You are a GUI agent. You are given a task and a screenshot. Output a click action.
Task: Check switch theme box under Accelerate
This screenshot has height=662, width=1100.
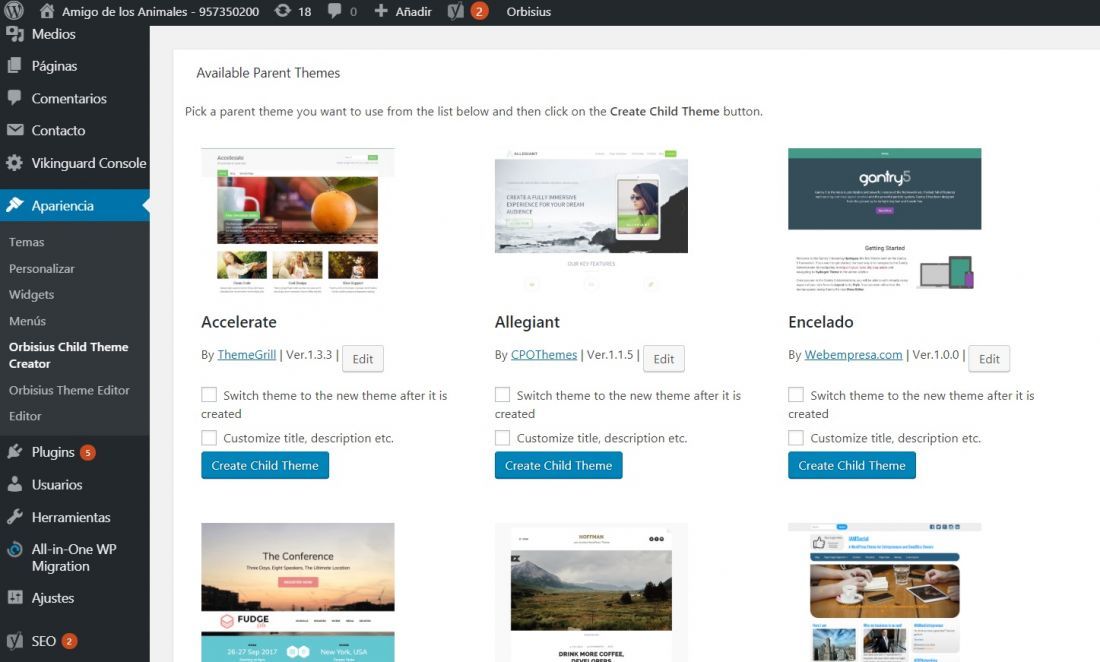point(209,395)
